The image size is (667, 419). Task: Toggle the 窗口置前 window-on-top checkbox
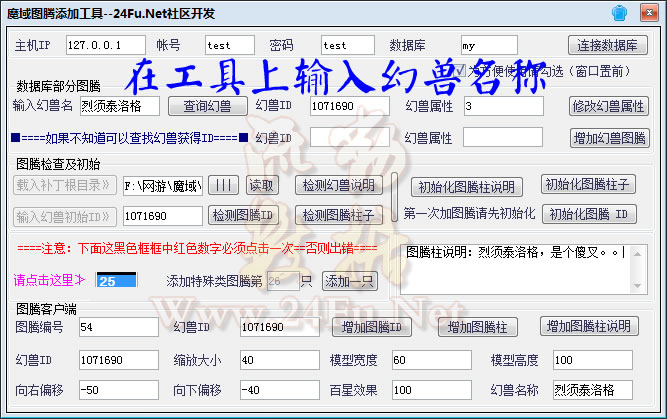click(461, 71)
